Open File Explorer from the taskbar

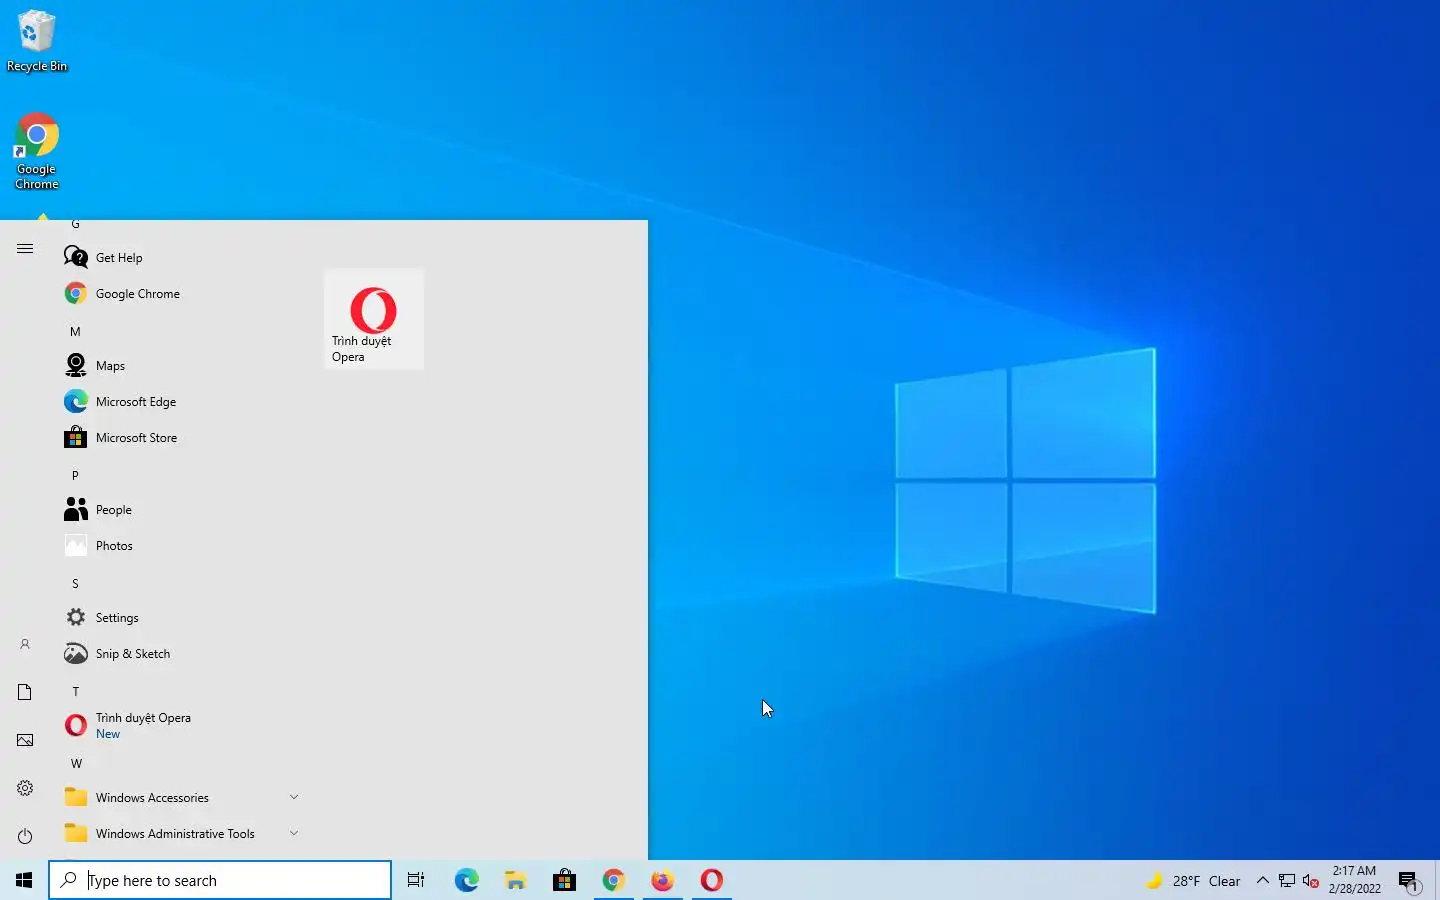point(515,880)
